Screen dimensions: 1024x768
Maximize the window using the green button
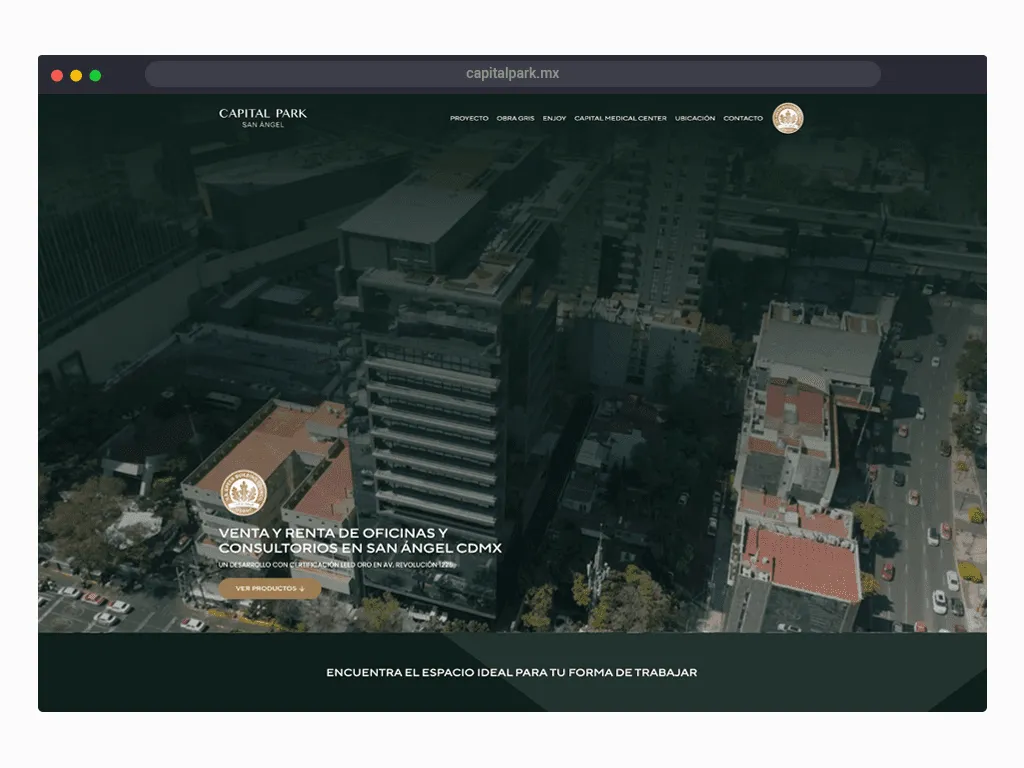click(95, 75)
